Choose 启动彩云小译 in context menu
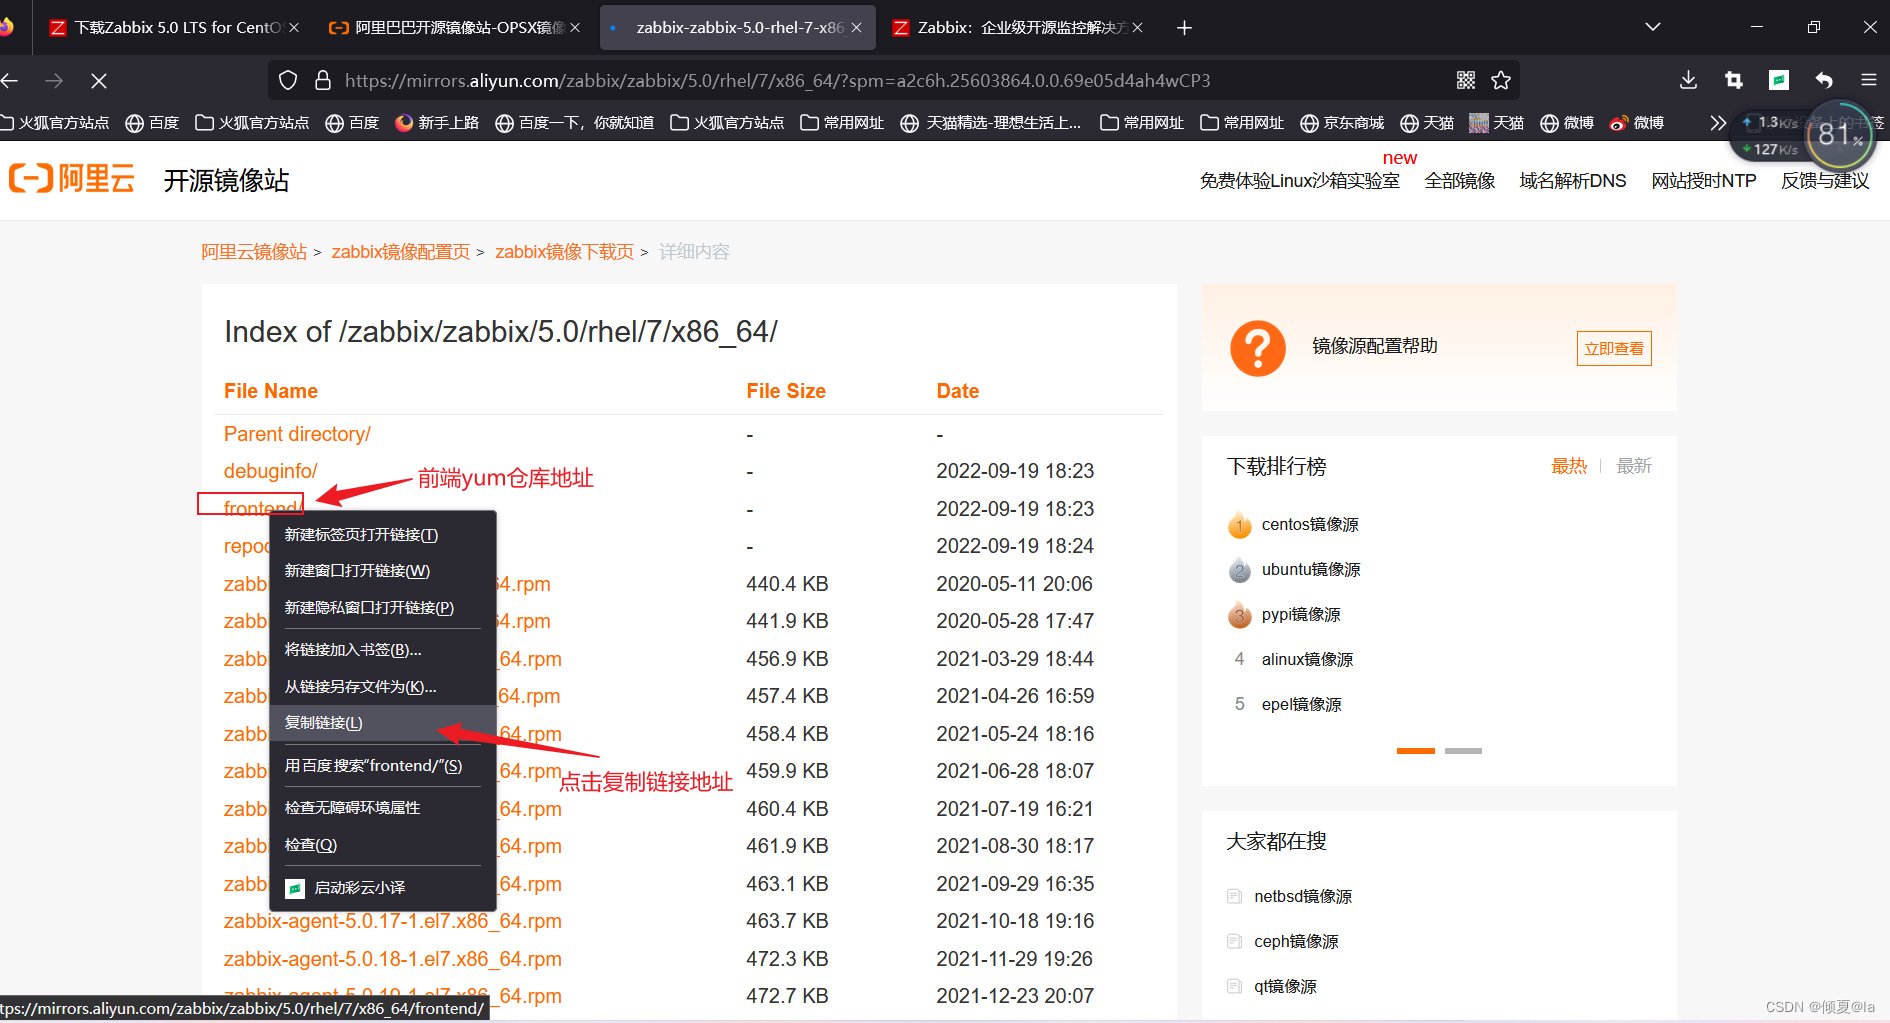This screenshot has width=1890, height=1023. [383, 888]
